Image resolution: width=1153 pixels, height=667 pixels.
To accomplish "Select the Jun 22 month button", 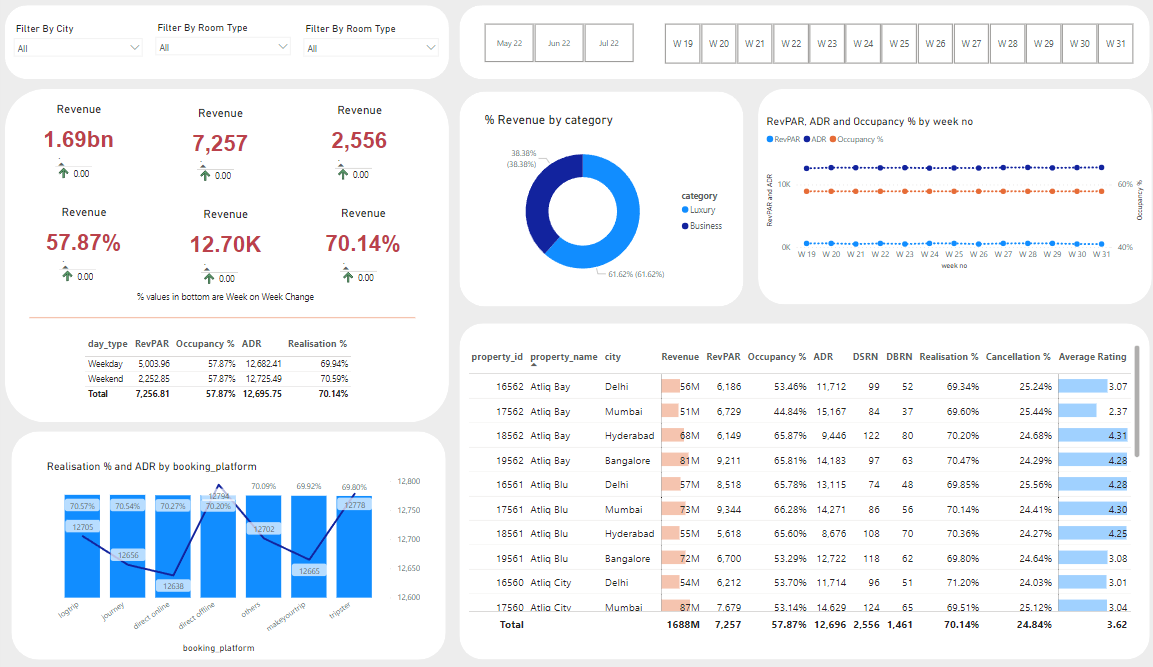I will [559, 44].
